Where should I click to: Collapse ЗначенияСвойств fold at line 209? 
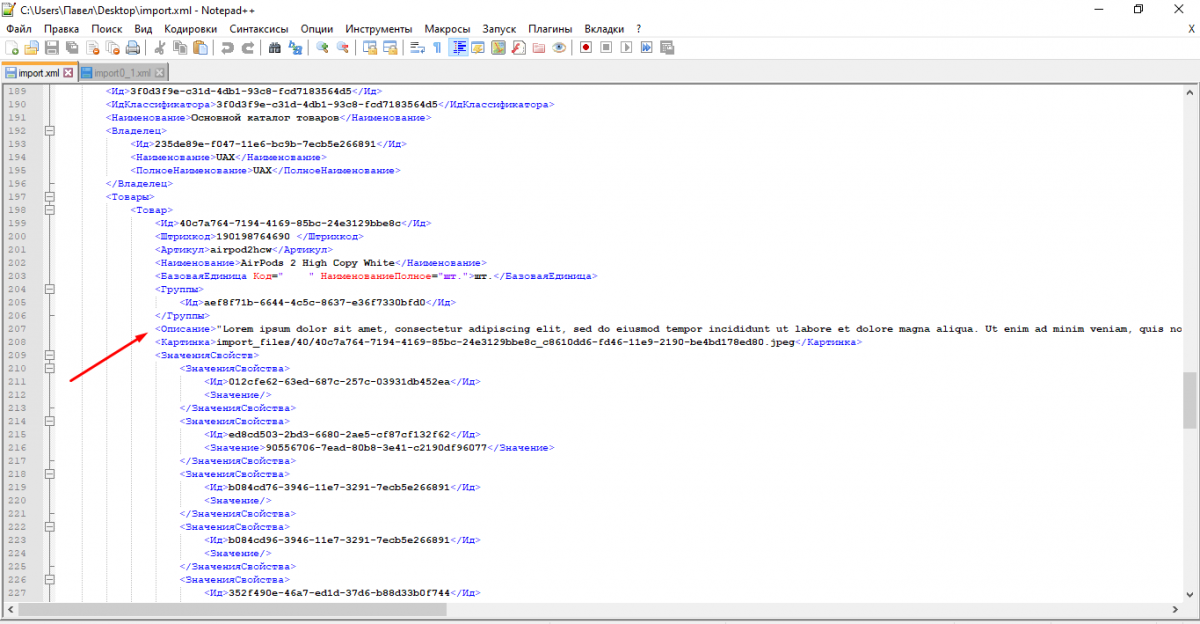[47, 355]
